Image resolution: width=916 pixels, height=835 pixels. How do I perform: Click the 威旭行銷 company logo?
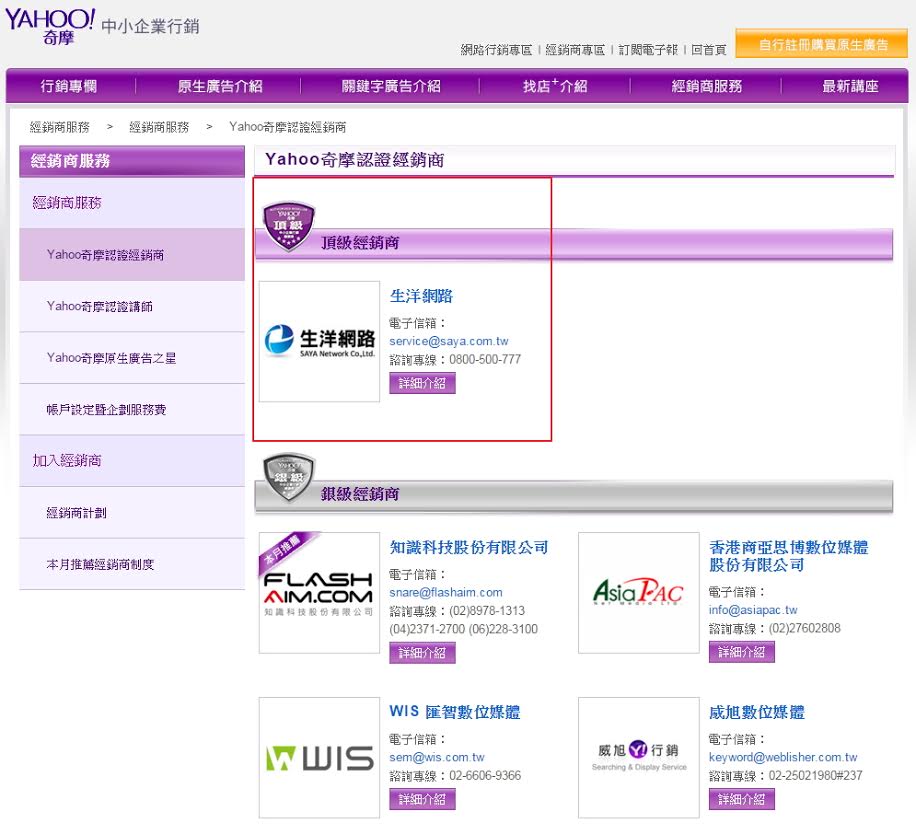(638, 757)
